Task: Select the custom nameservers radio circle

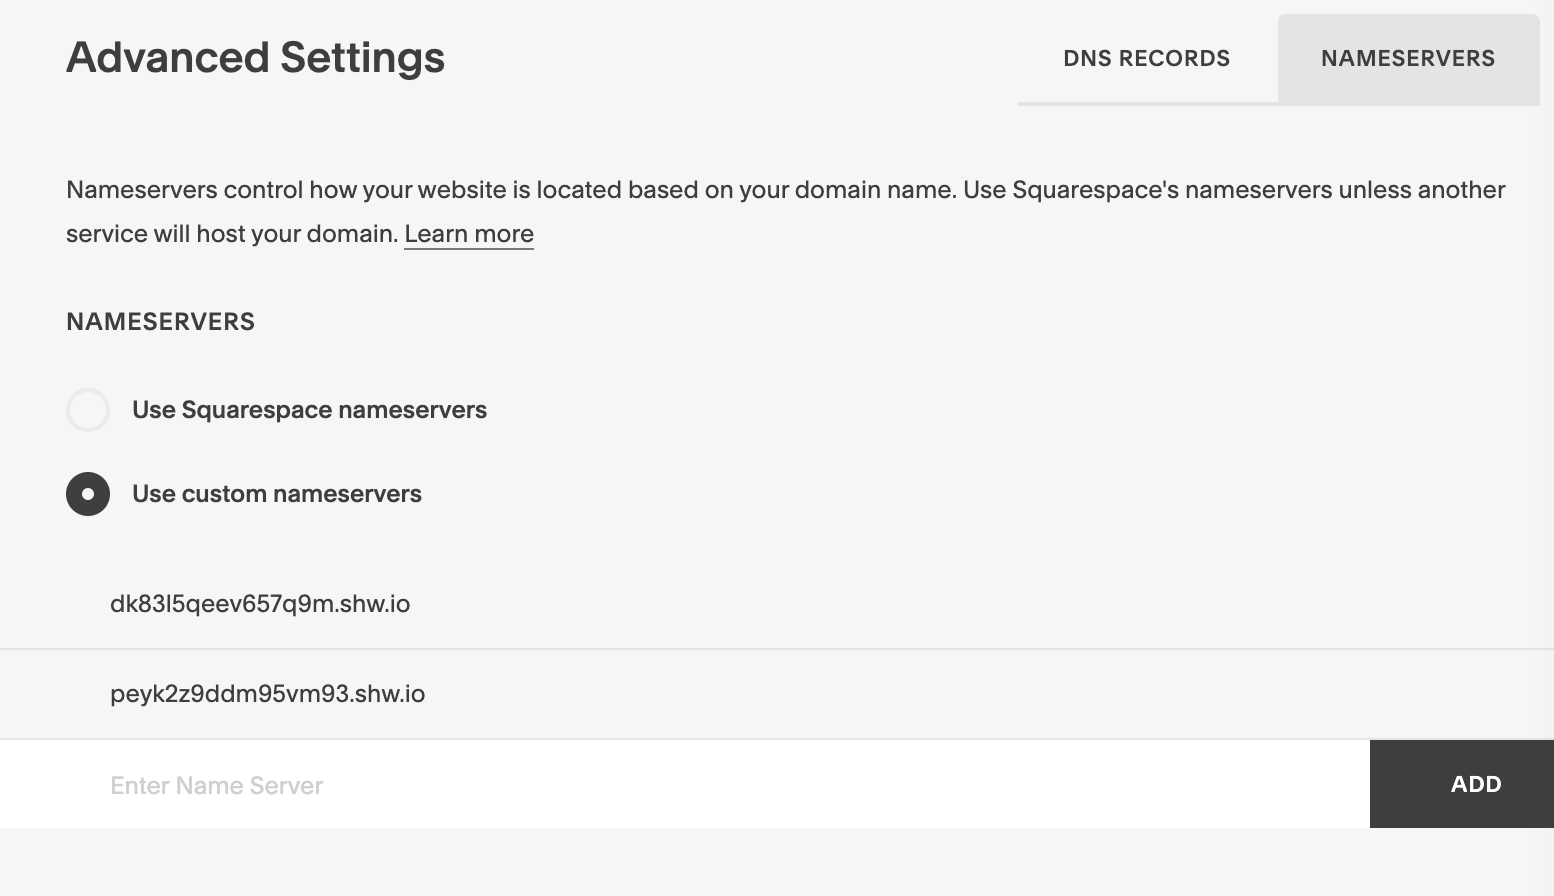Action: [x=88, y=494]
